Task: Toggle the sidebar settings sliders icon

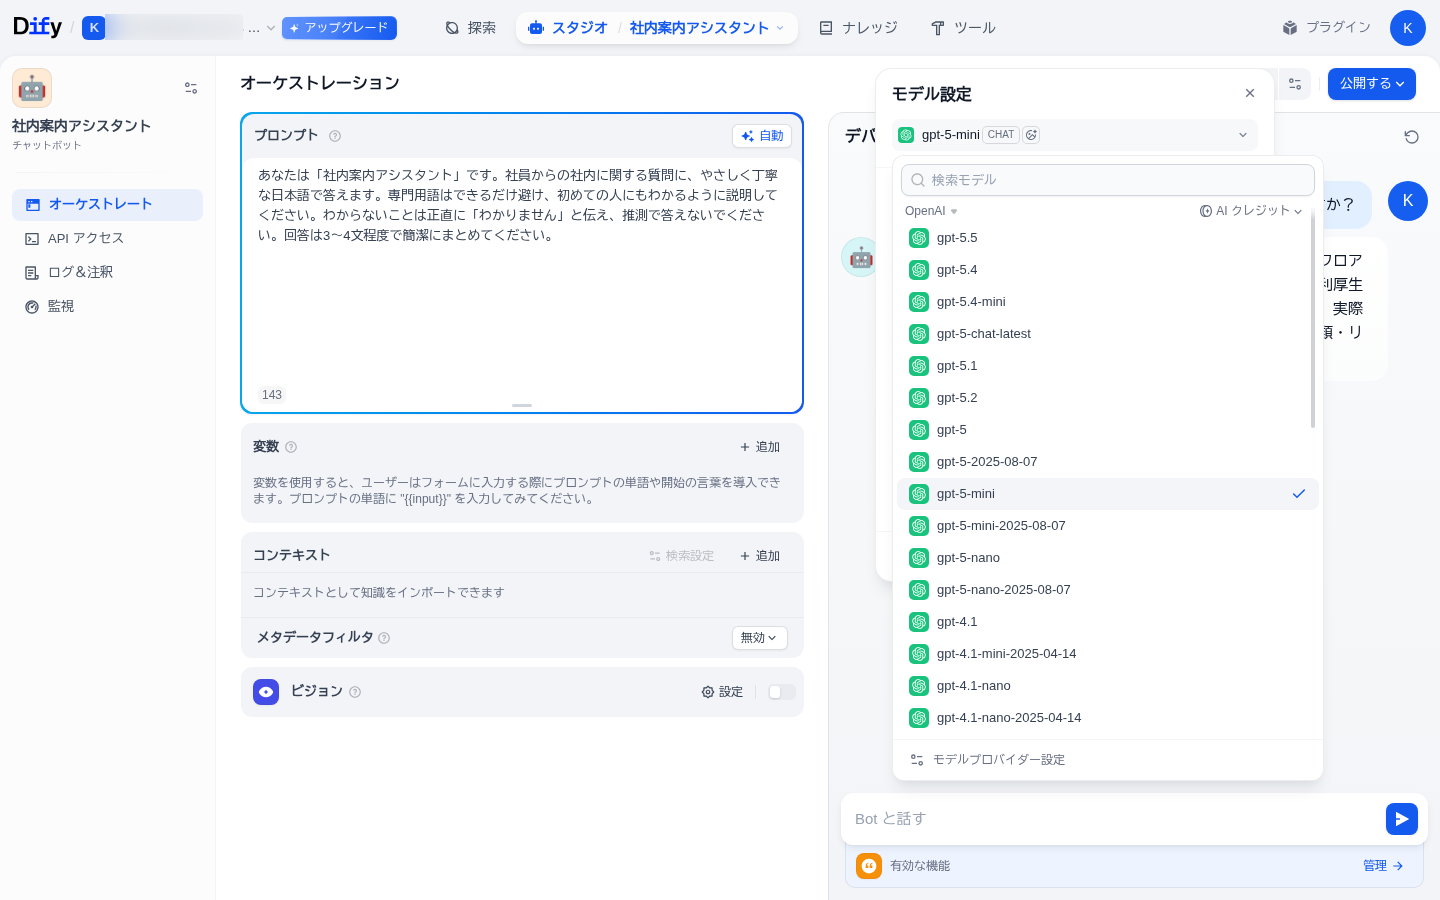Action: [191, 88]
